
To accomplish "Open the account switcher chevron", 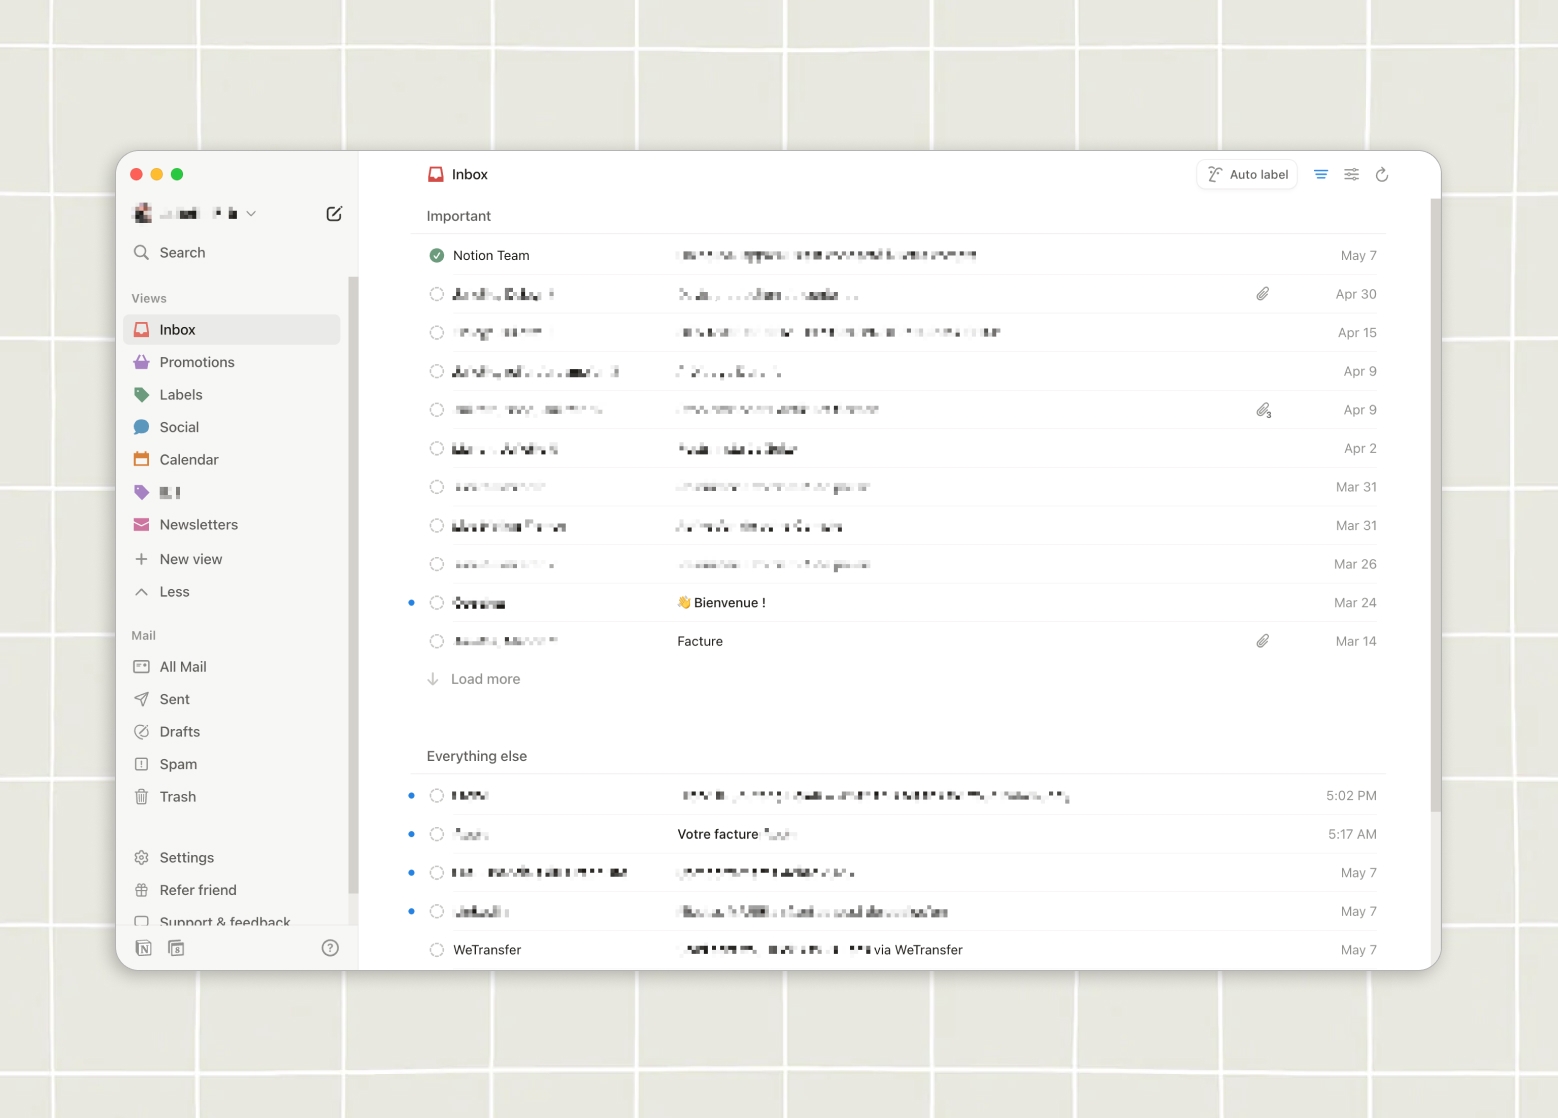I will click(252, 213).
